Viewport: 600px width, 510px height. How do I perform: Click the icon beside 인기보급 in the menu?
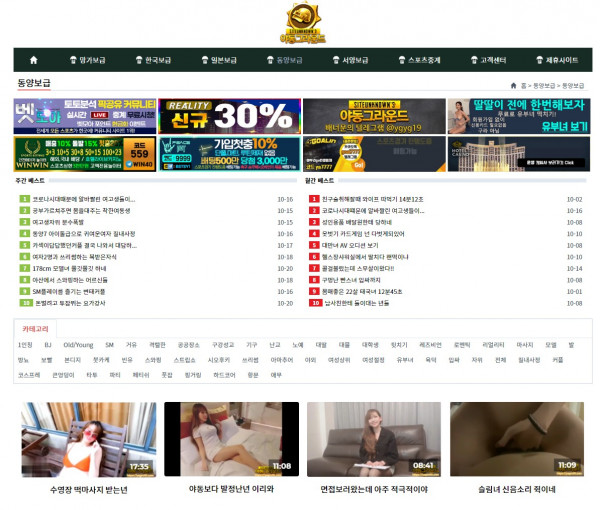(x=72, y=60)
